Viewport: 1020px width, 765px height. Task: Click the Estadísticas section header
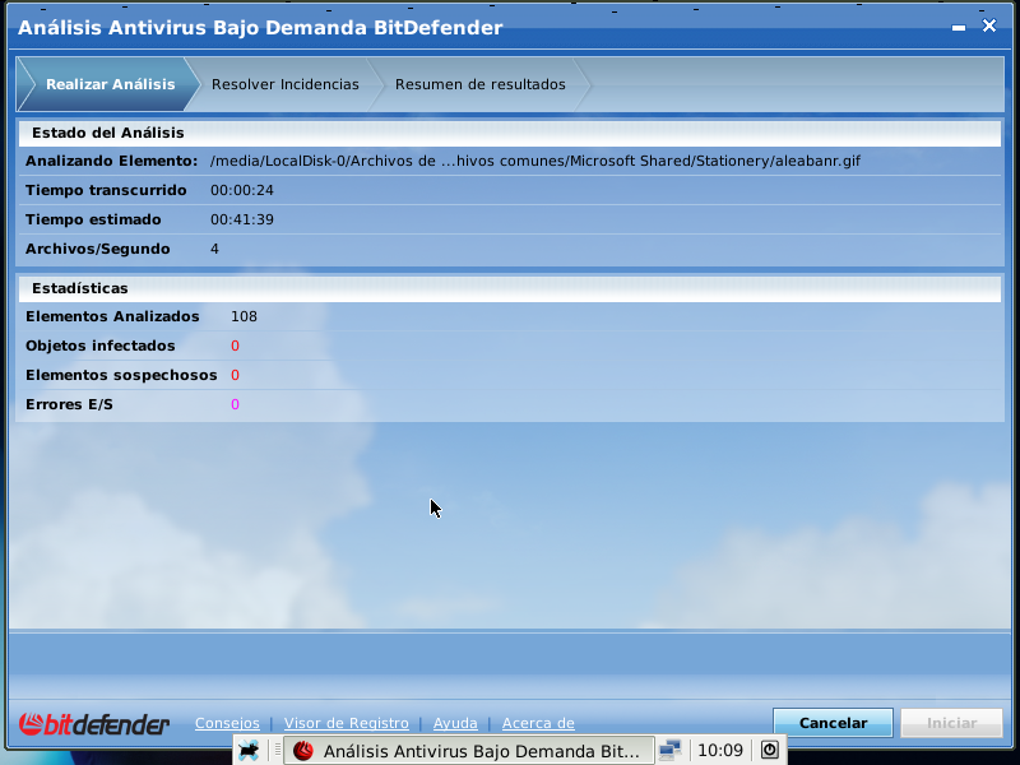(x=509, y=288)
